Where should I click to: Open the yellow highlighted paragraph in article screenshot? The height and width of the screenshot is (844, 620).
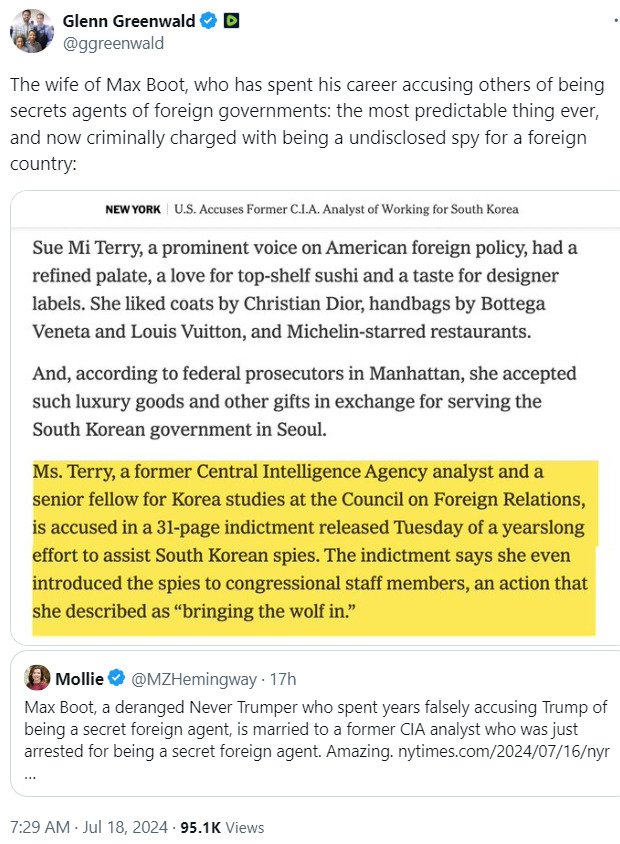(x=314, y=548)
